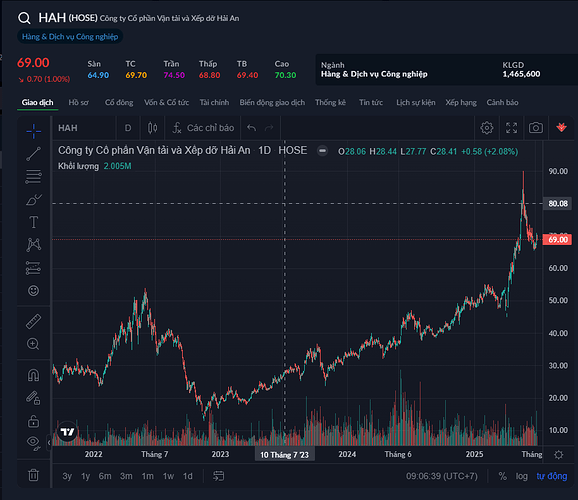
Task: Set chart range to 6m
Action: point(105,476)
